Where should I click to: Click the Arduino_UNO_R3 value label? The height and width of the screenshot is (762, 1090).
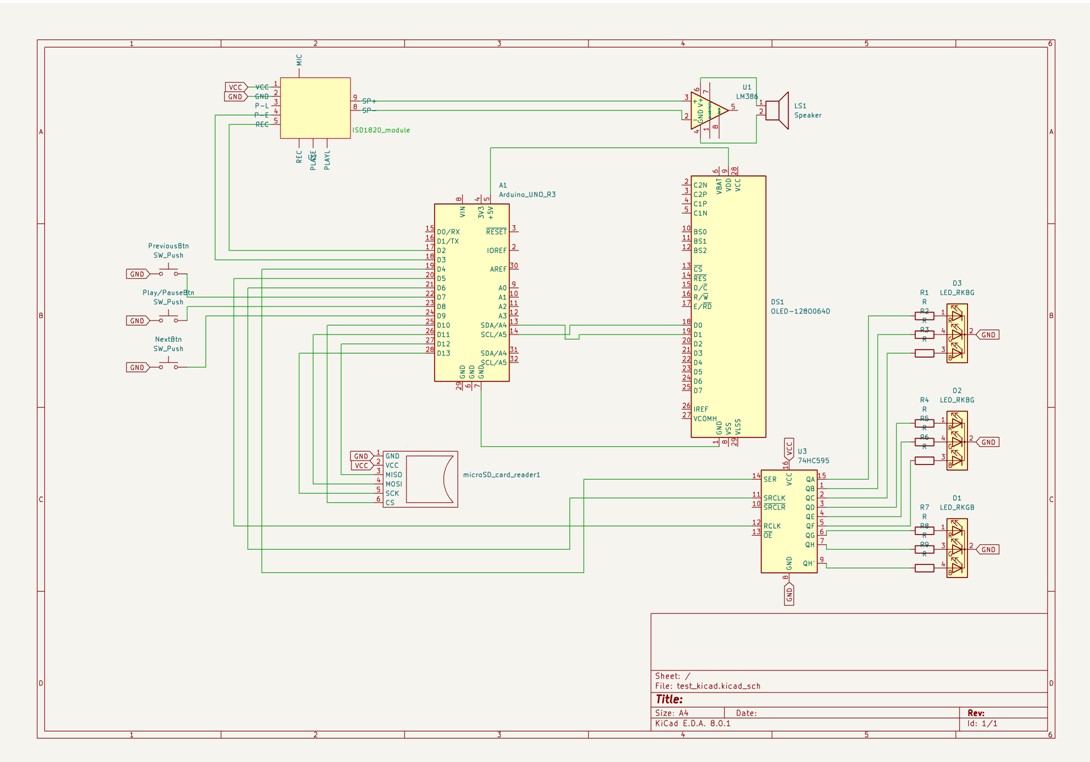point(527,195)
